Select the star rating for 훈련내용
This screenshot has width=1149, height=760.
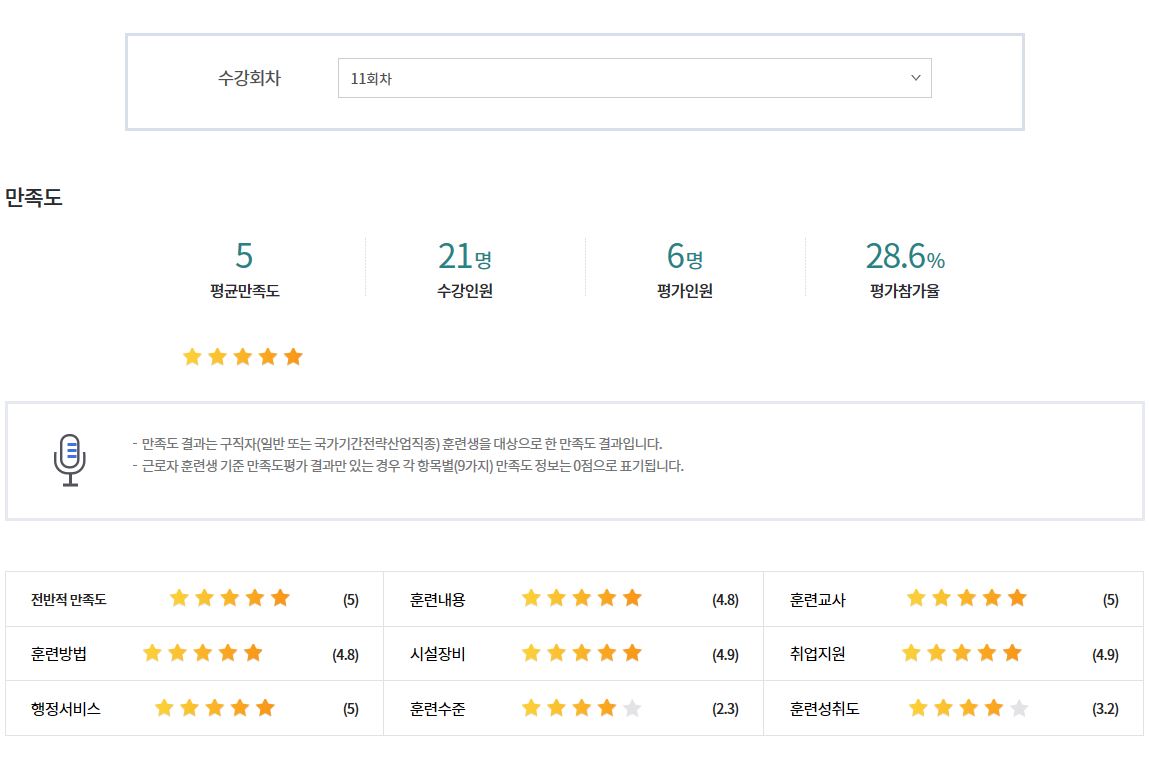point(581,598)
